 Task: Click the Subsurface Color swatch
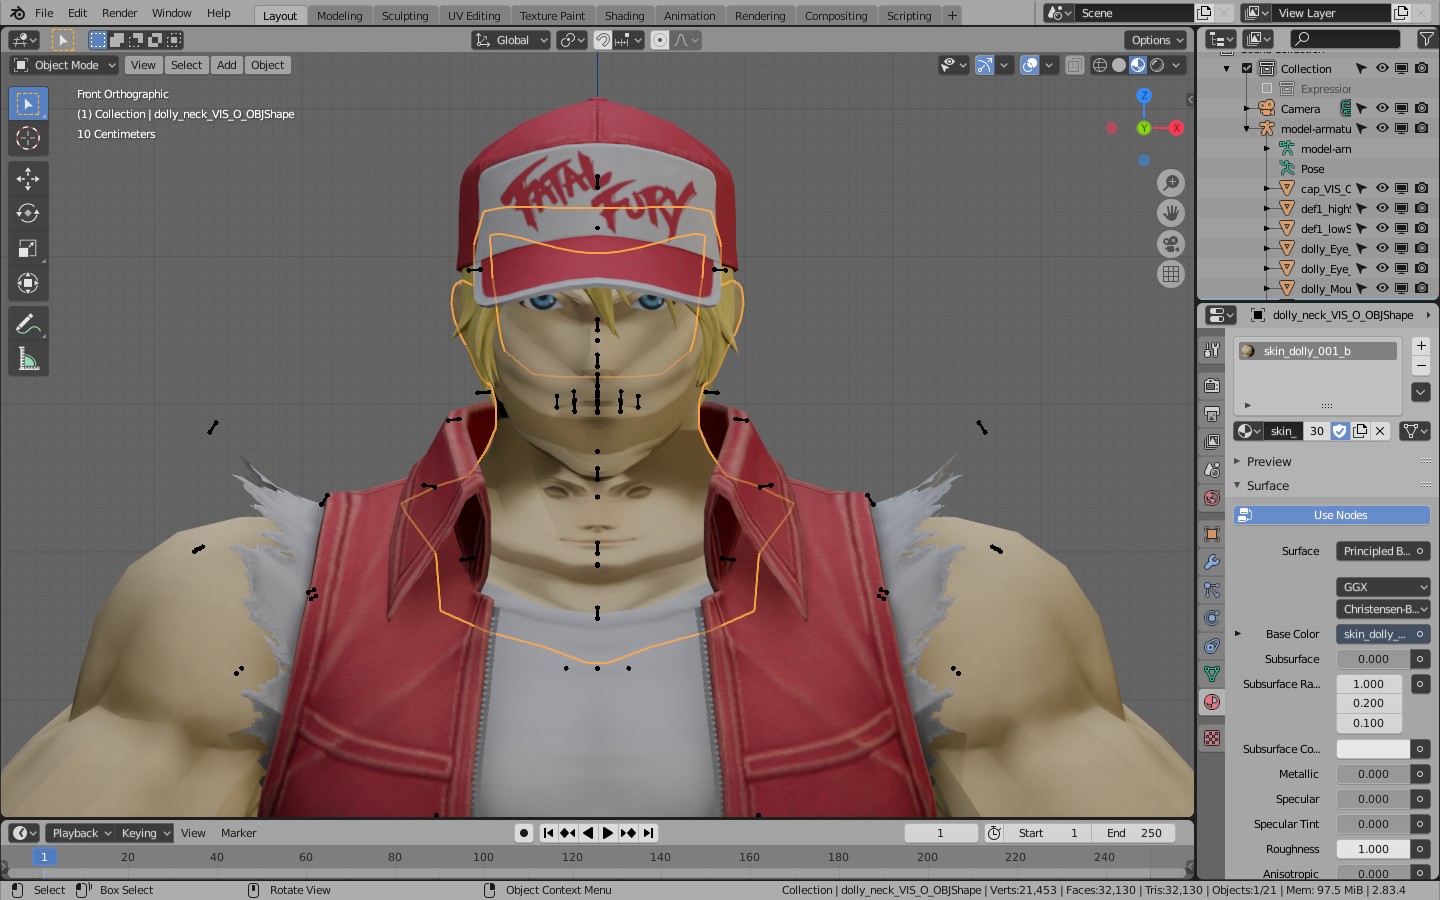1373,749
